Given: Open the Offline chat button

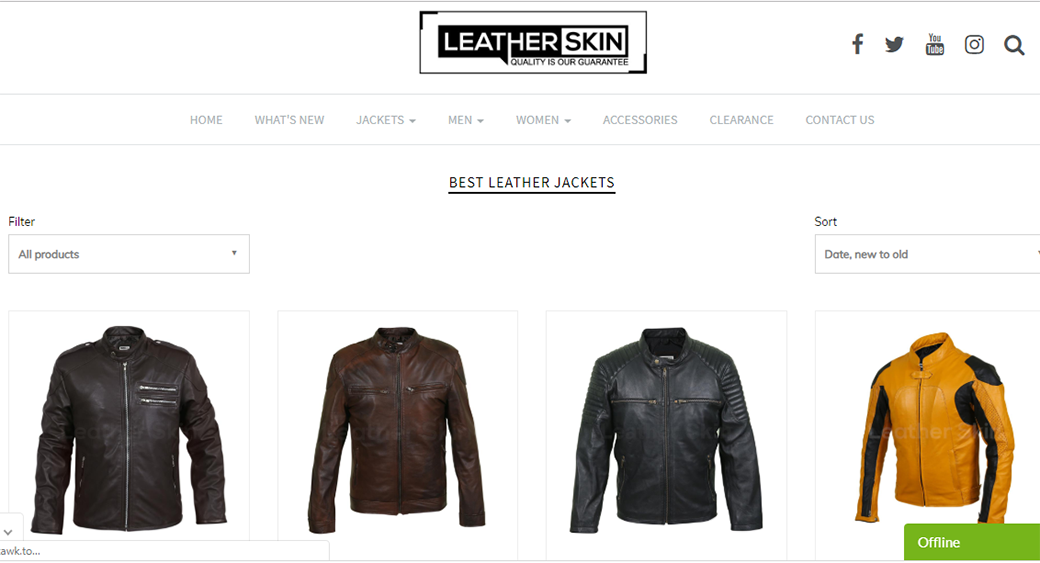Looking at the screenshot, I should 972,542.
